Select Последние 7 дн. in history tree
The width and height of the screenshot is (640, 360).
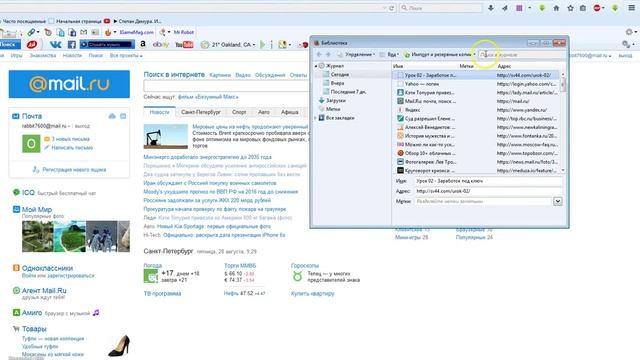[x=348, y=92]
